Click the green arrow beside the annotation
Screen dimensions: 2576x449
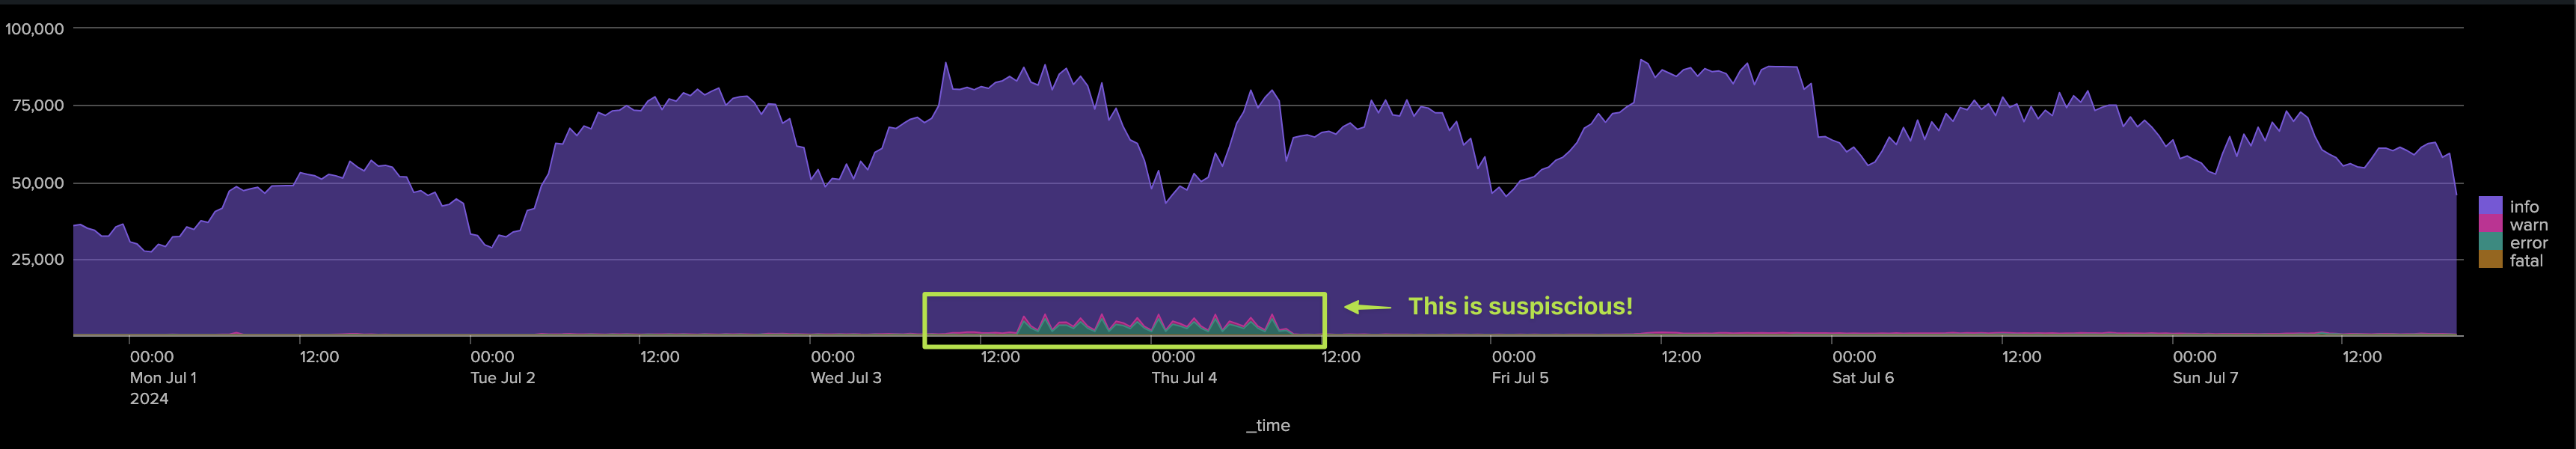pyautogui.click(x=1367, y=307)
